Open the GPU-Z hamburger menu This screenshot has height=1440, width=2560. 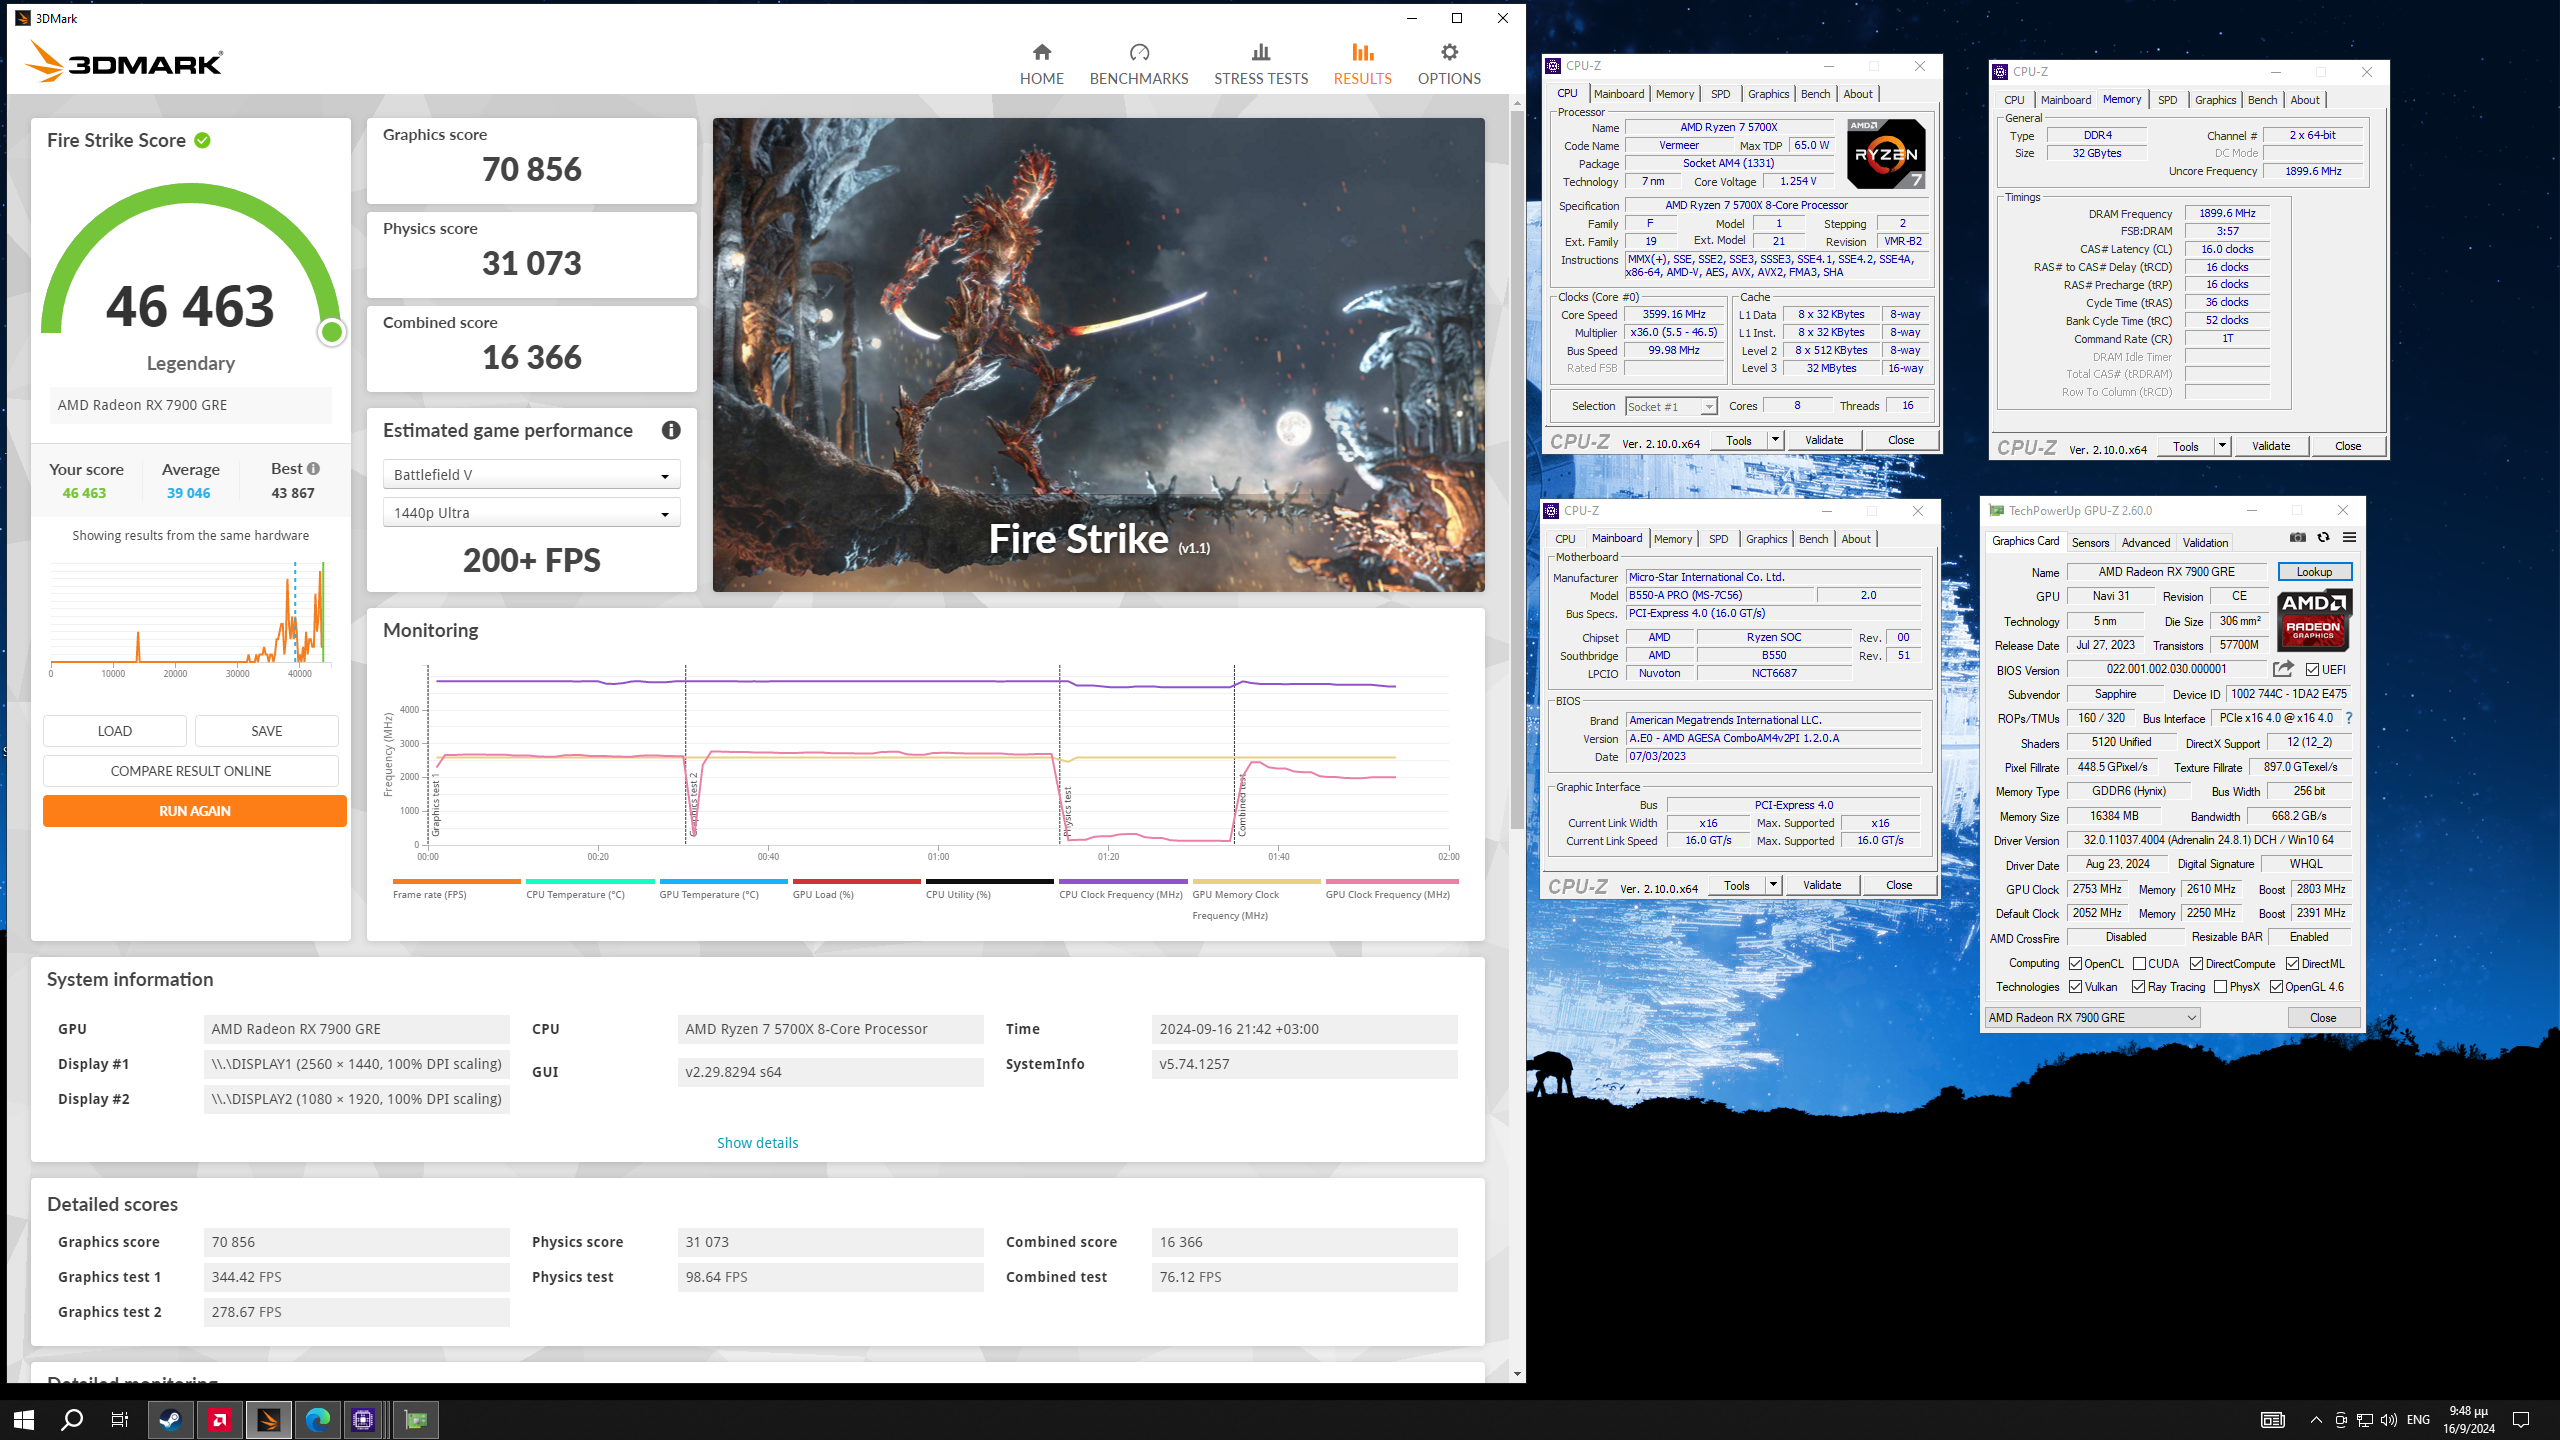coord(2350,538)
